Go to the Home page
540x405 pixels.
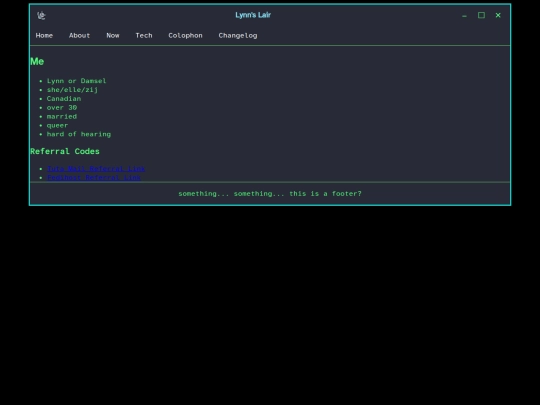(44, 35)
